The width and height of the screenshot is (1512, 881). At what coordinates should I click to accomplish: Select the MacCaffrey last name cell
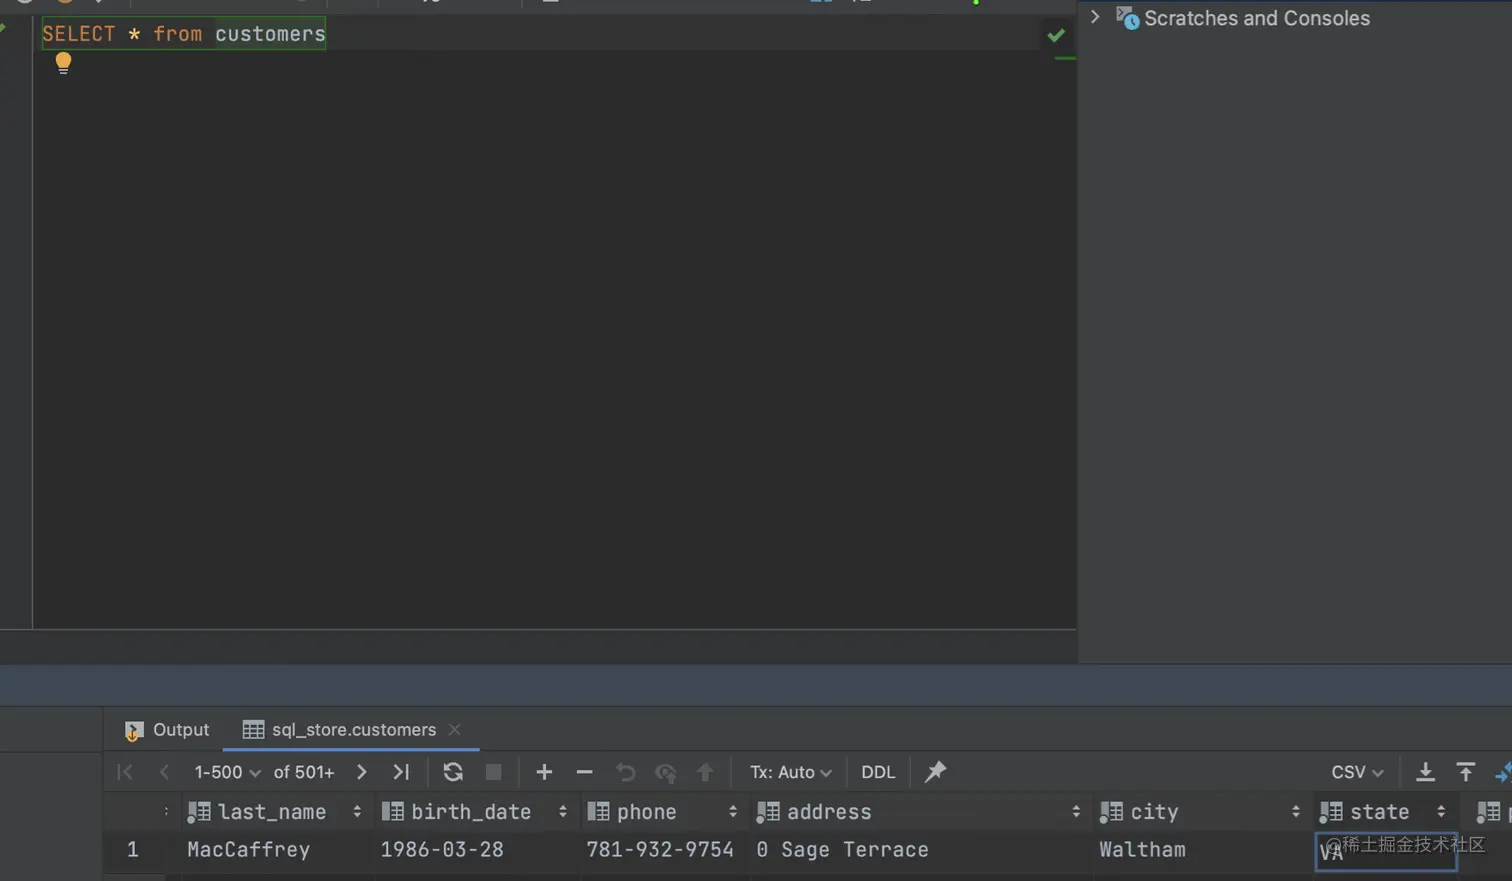point(248,850)
